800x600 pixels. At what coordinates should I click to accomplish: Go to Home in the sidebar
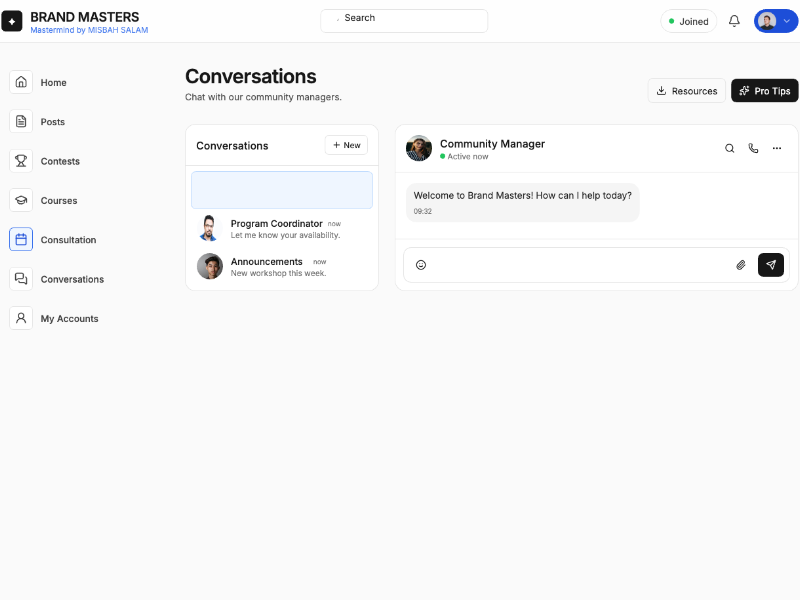53,82
